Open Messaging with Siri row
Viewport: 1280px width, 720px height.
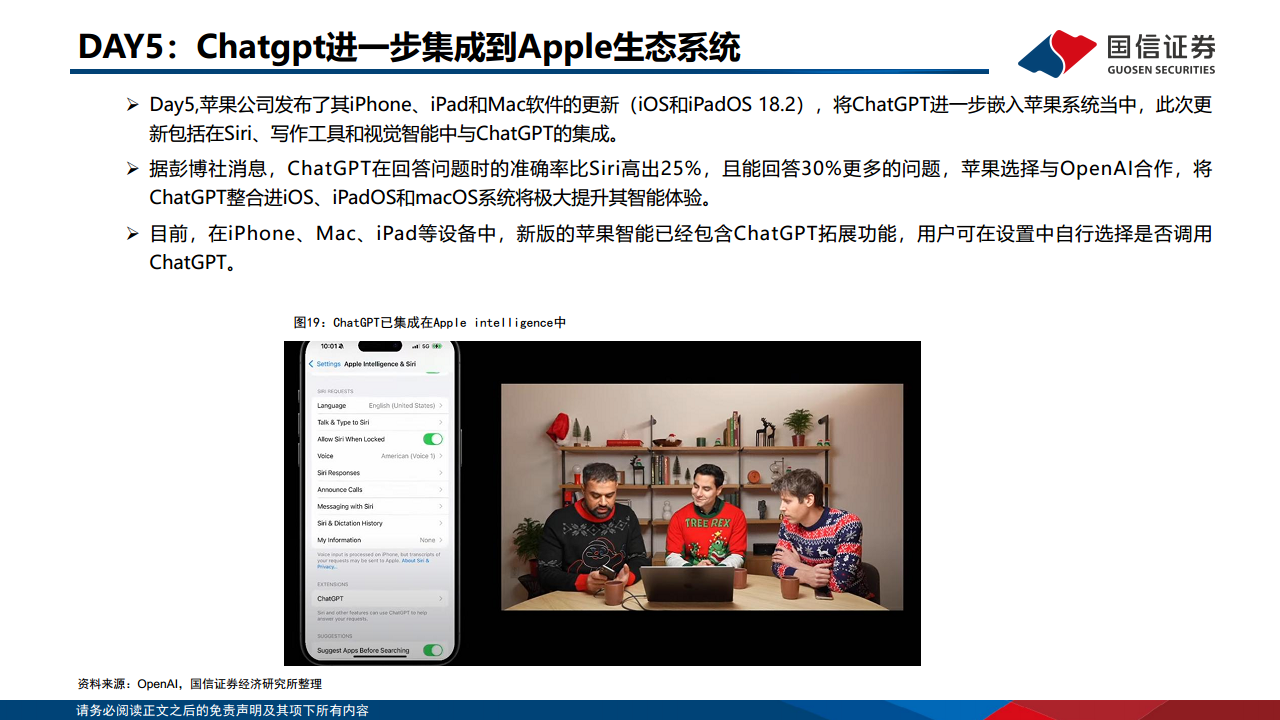click(x=379, y=506)
